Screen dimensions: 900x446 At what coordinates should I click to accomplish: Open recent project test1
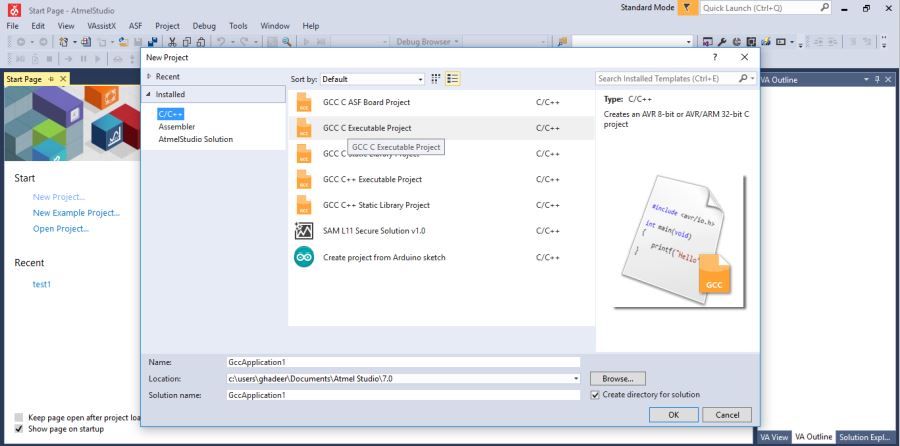[42, 284]
